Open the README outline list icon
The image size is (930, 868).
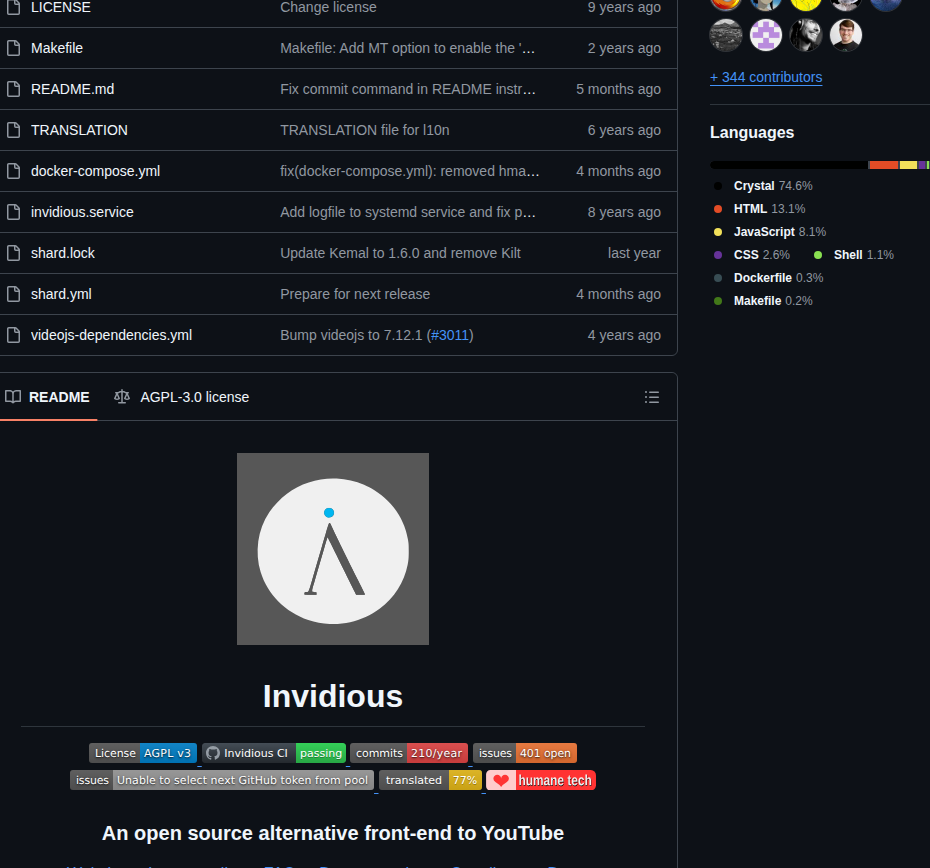[x=652, y=397]
